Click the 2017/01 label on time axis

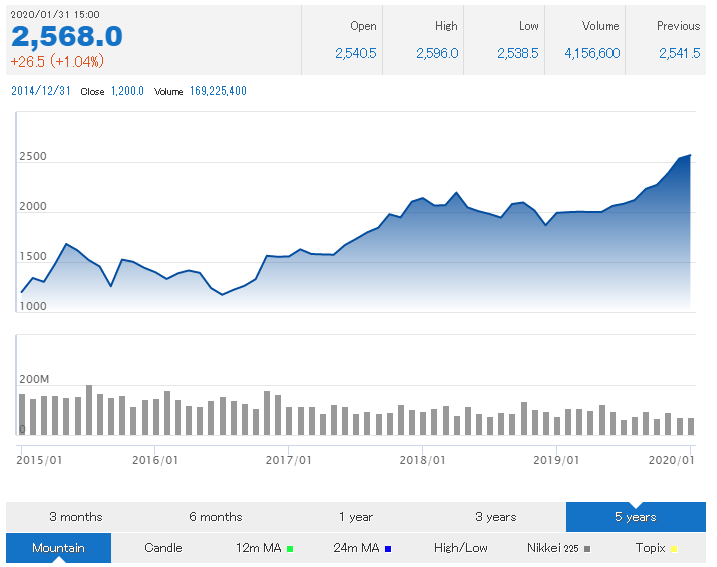pyautogui.click(x=289, y=460)
